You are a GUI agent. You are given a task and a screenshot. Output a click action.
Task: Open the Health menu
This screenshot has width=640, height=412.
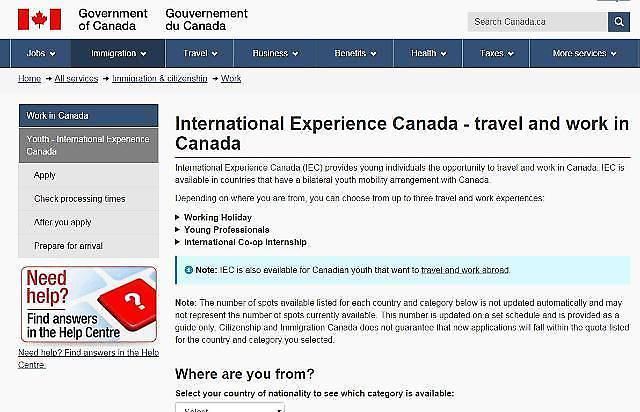point(427,53)
